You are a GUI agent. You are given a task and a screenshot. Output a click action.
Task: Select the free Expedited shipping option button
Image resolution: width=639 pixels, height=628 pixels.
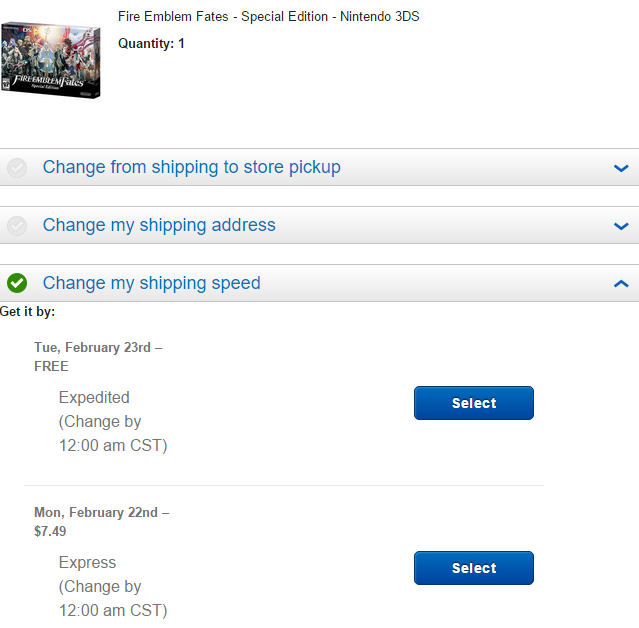coord(474,403)
